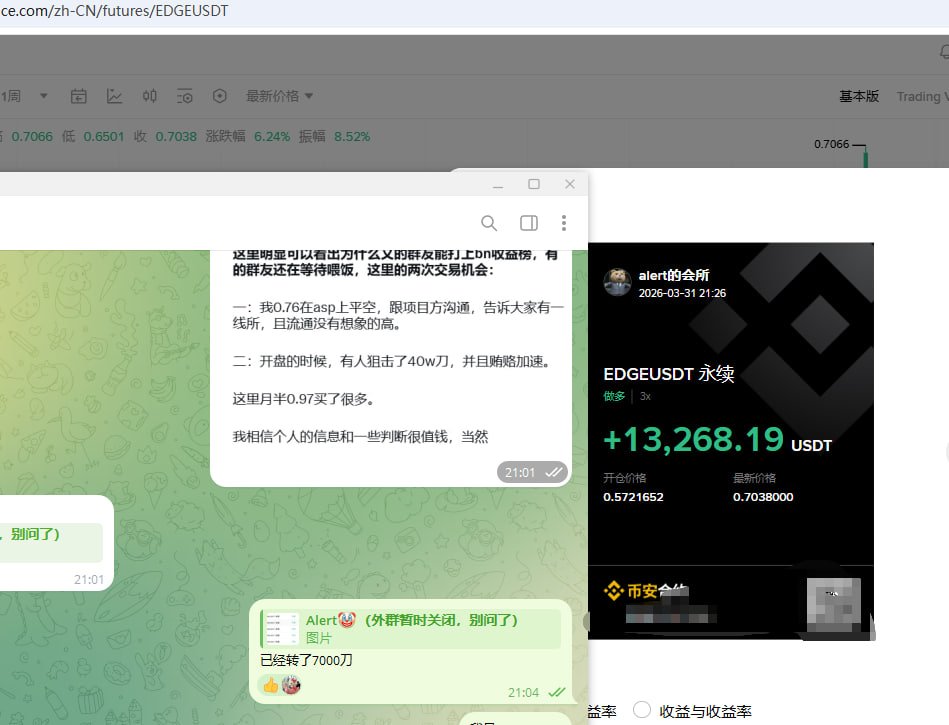The height and width of the screenshot is (725, 949).
Task: Expand 1周 timeframe dropdown arrow
Action: tap(44, 96)
